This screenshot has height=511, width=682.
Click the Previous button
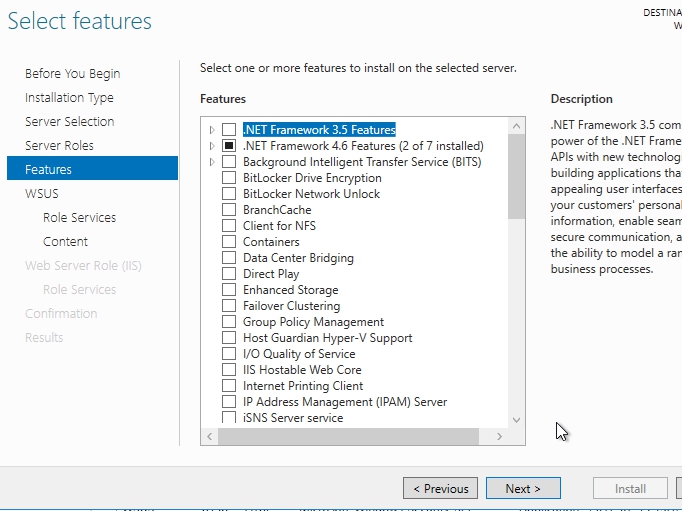coord(440,489)
